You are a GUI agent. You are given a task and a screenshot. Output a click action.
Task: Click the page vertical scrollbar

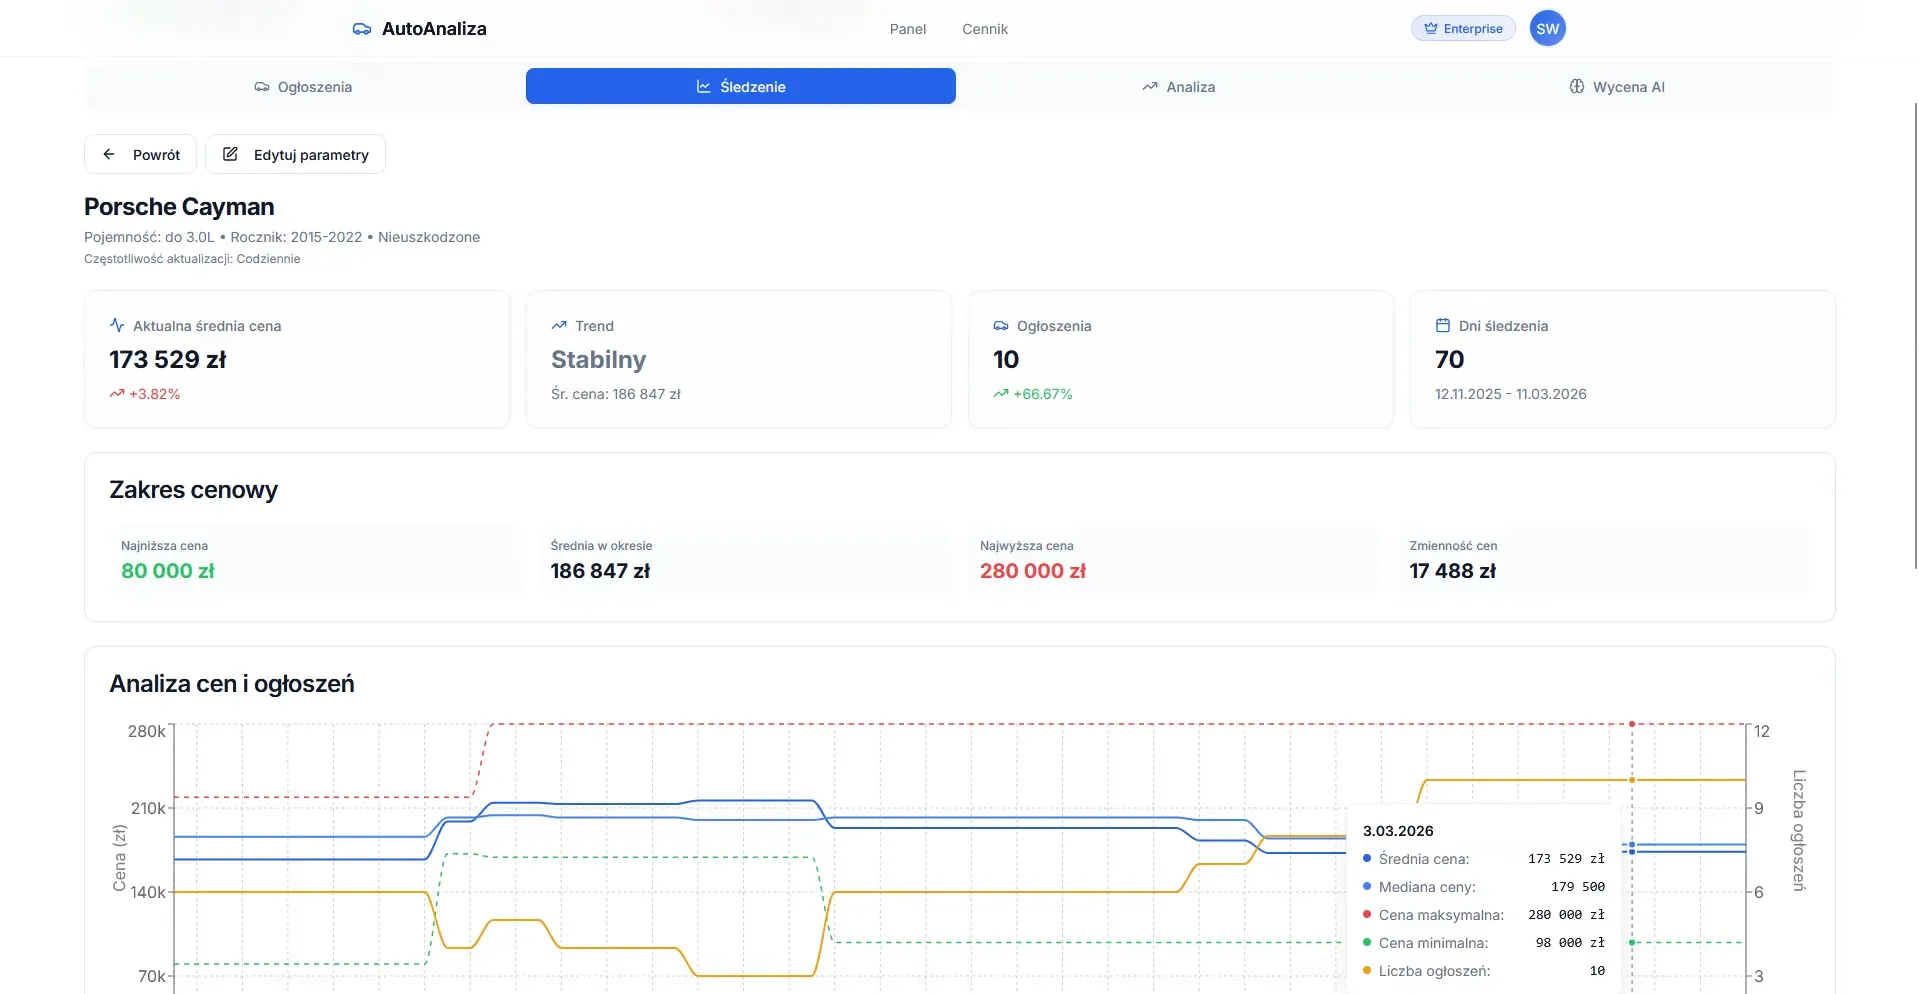point(1915,335)
